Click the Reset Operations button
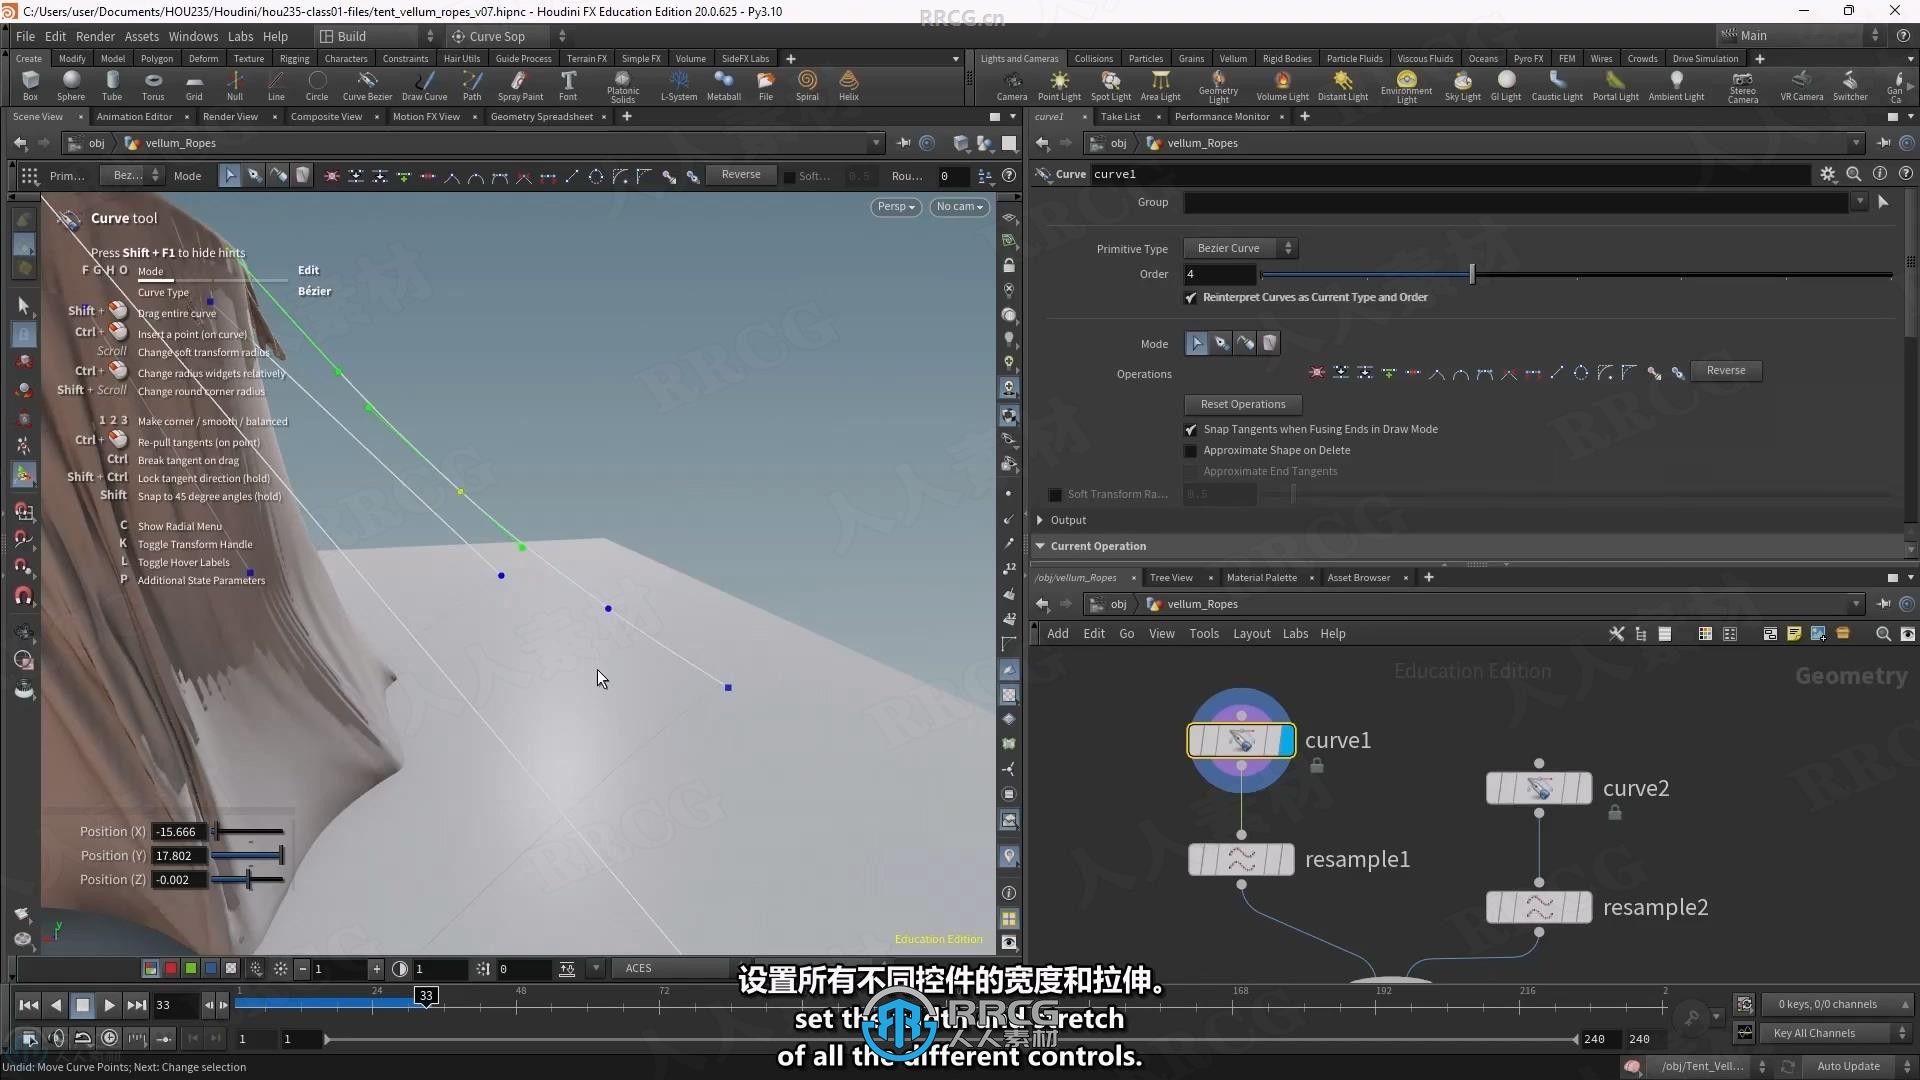The height and width of the screenshot is (1080, 1920). (1243, 405)
